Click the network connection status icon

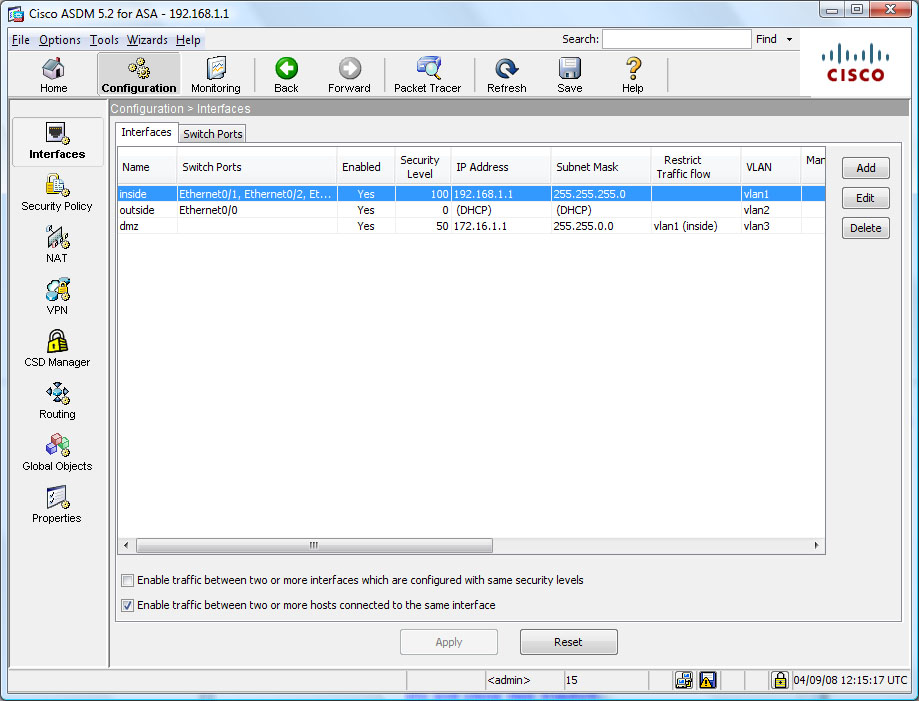tap(684, 680)
